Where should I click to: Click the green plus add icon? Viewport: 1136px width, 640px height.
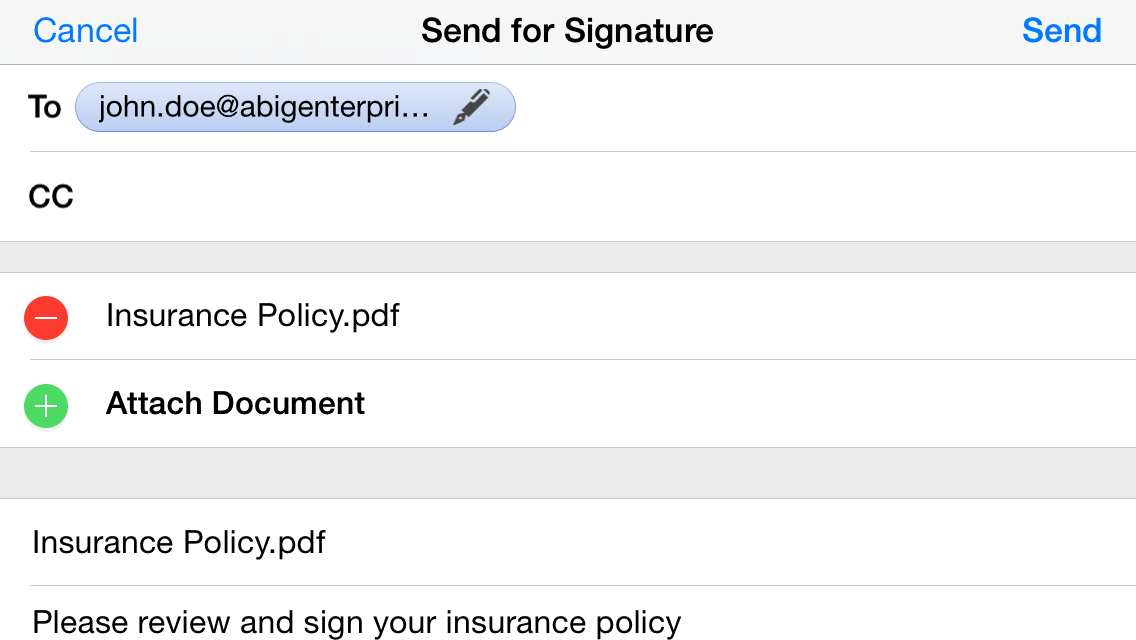[46, 405]
